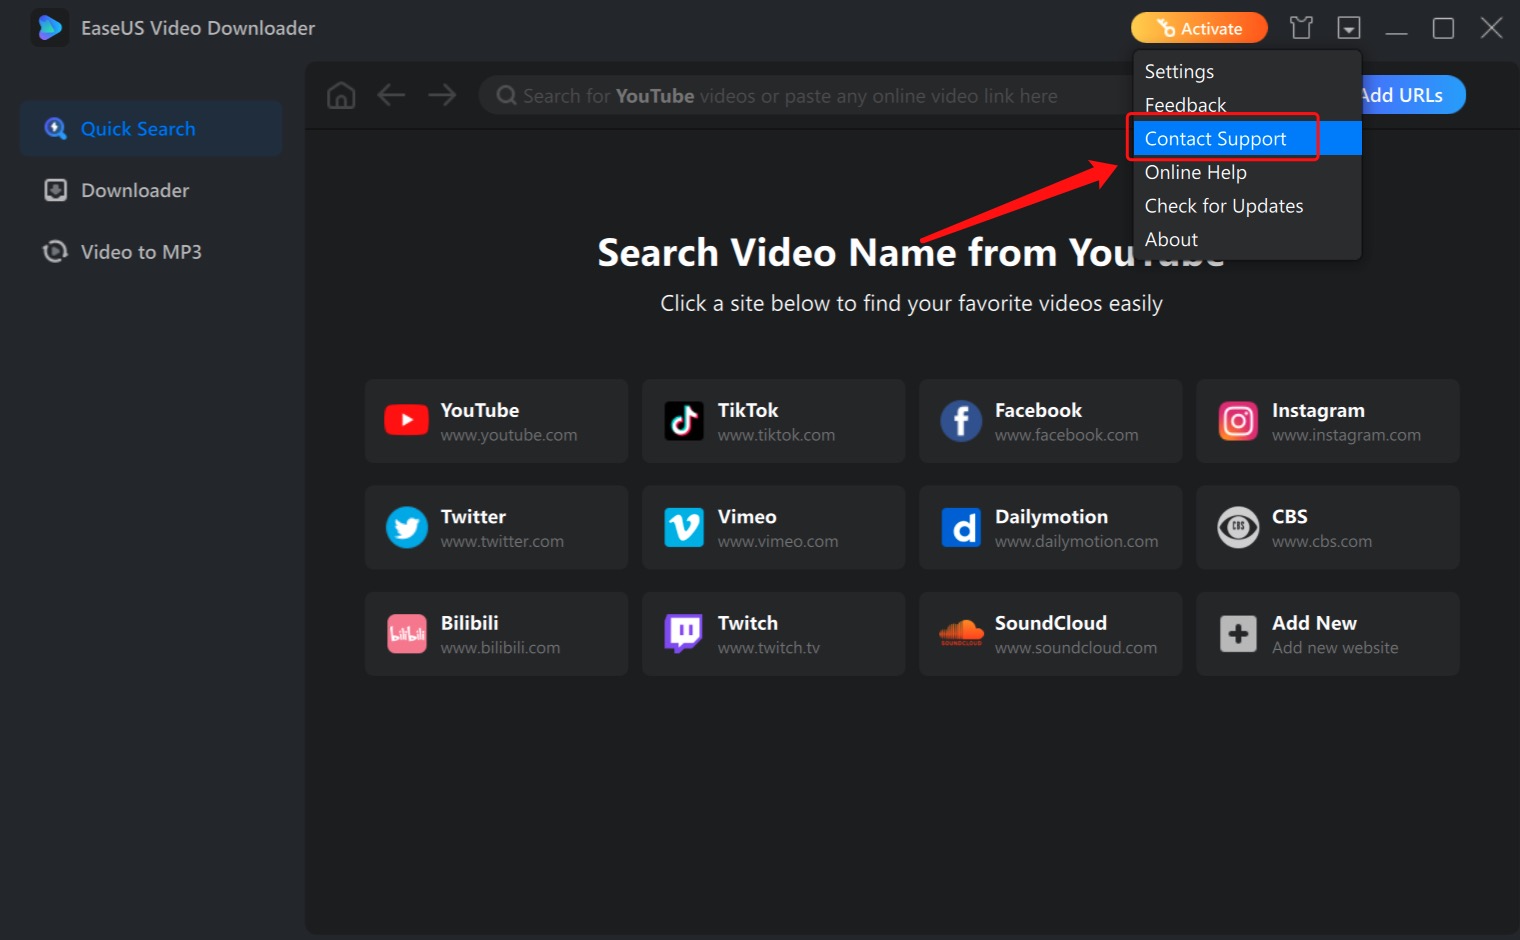Click the CBS eye logo icon
The width and height of the screenshot is (1520, 940).
[x=1238, y=527]
